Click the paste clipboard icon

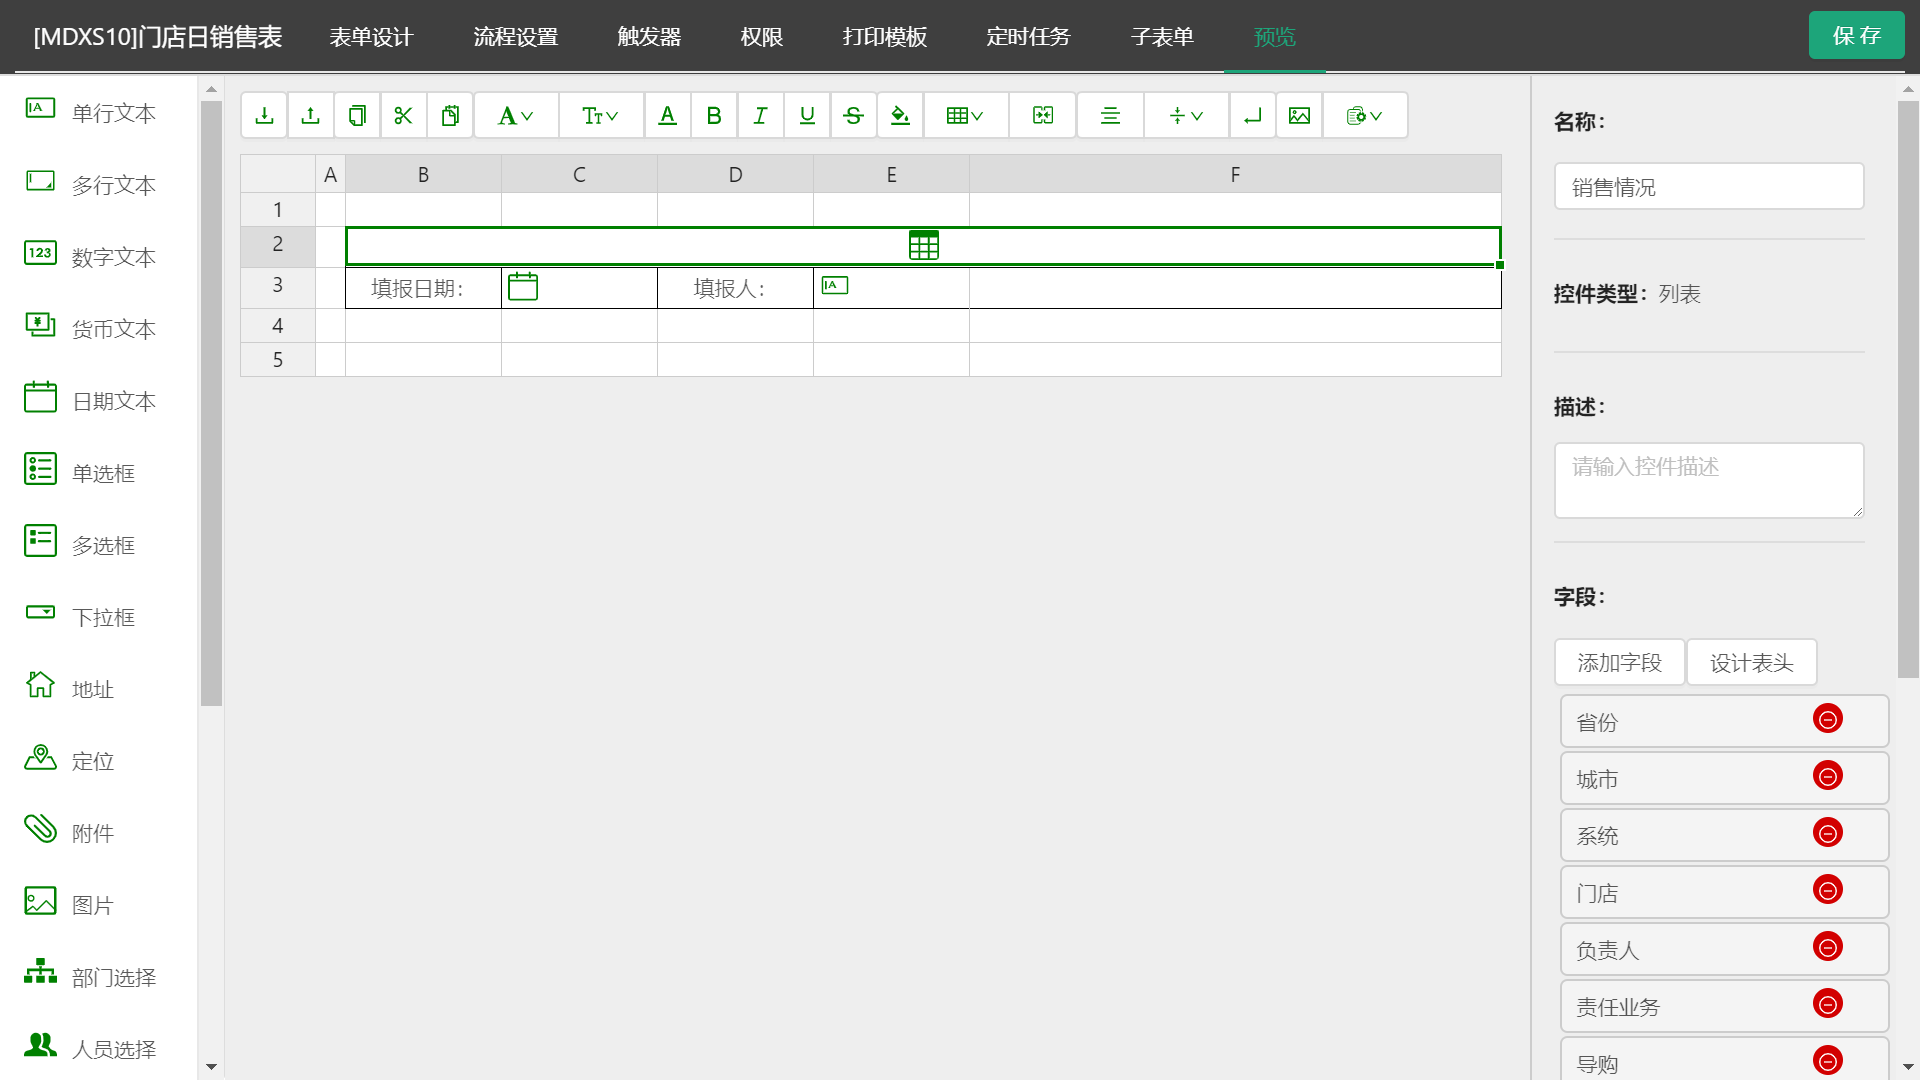pyautogui.click(x=450, y=116)
